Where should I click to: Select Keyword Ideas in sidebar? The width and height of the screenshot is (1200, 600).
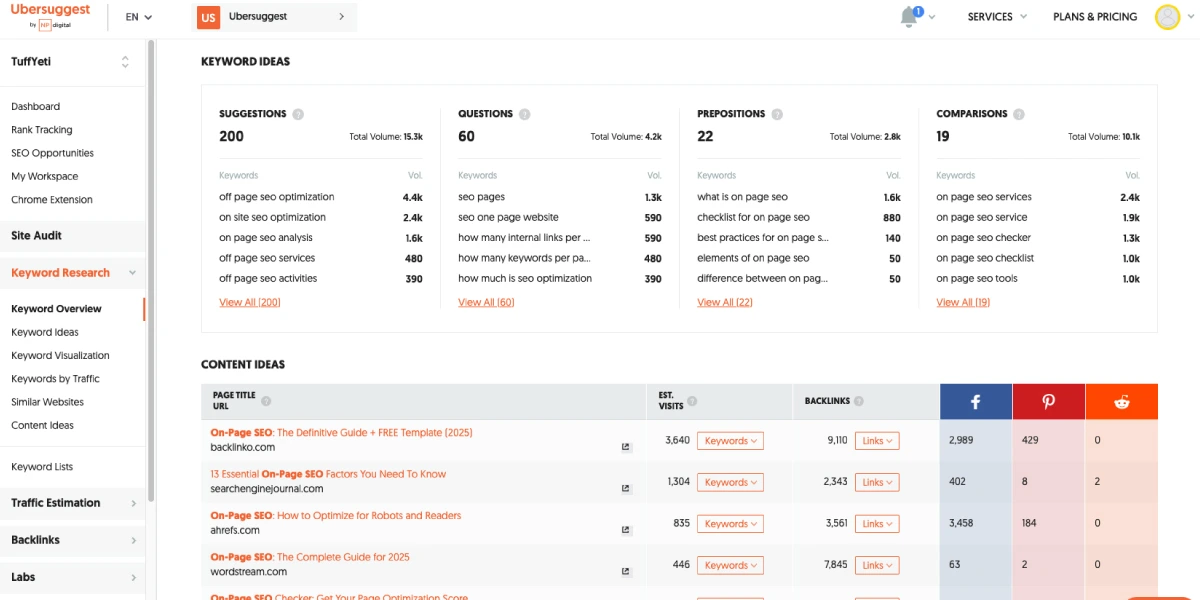(45, 332)
